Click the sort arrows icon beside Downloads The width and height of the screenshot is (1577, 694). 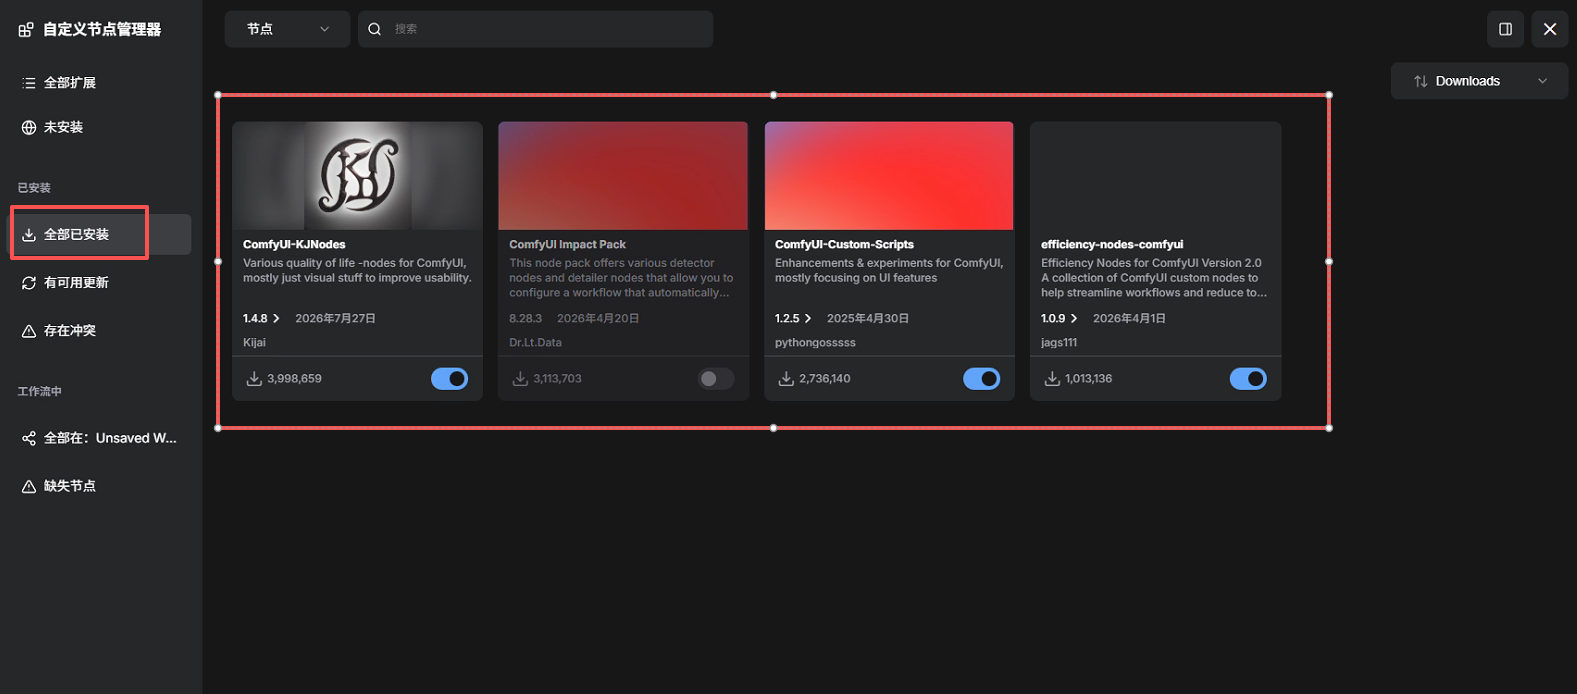[1420, 81]
